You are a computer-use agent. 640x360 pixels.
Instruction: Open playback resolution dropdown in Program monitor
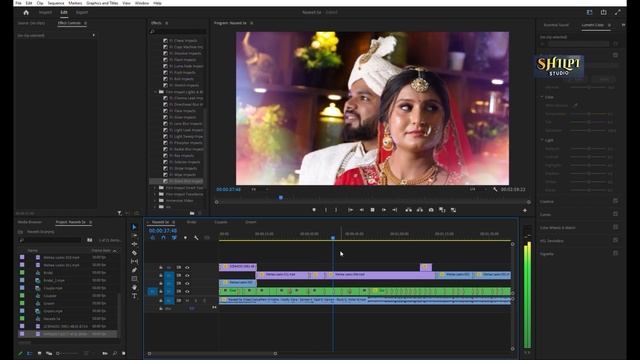click(x=477, y=189)
